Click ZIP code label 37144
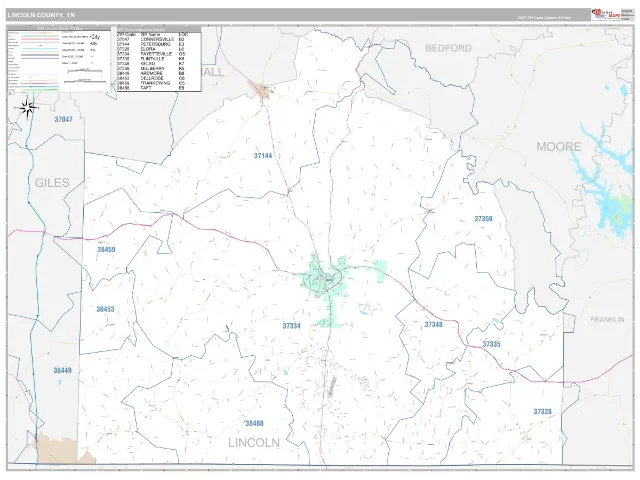This screenshot has width=640, height=480. pos(263,156)
